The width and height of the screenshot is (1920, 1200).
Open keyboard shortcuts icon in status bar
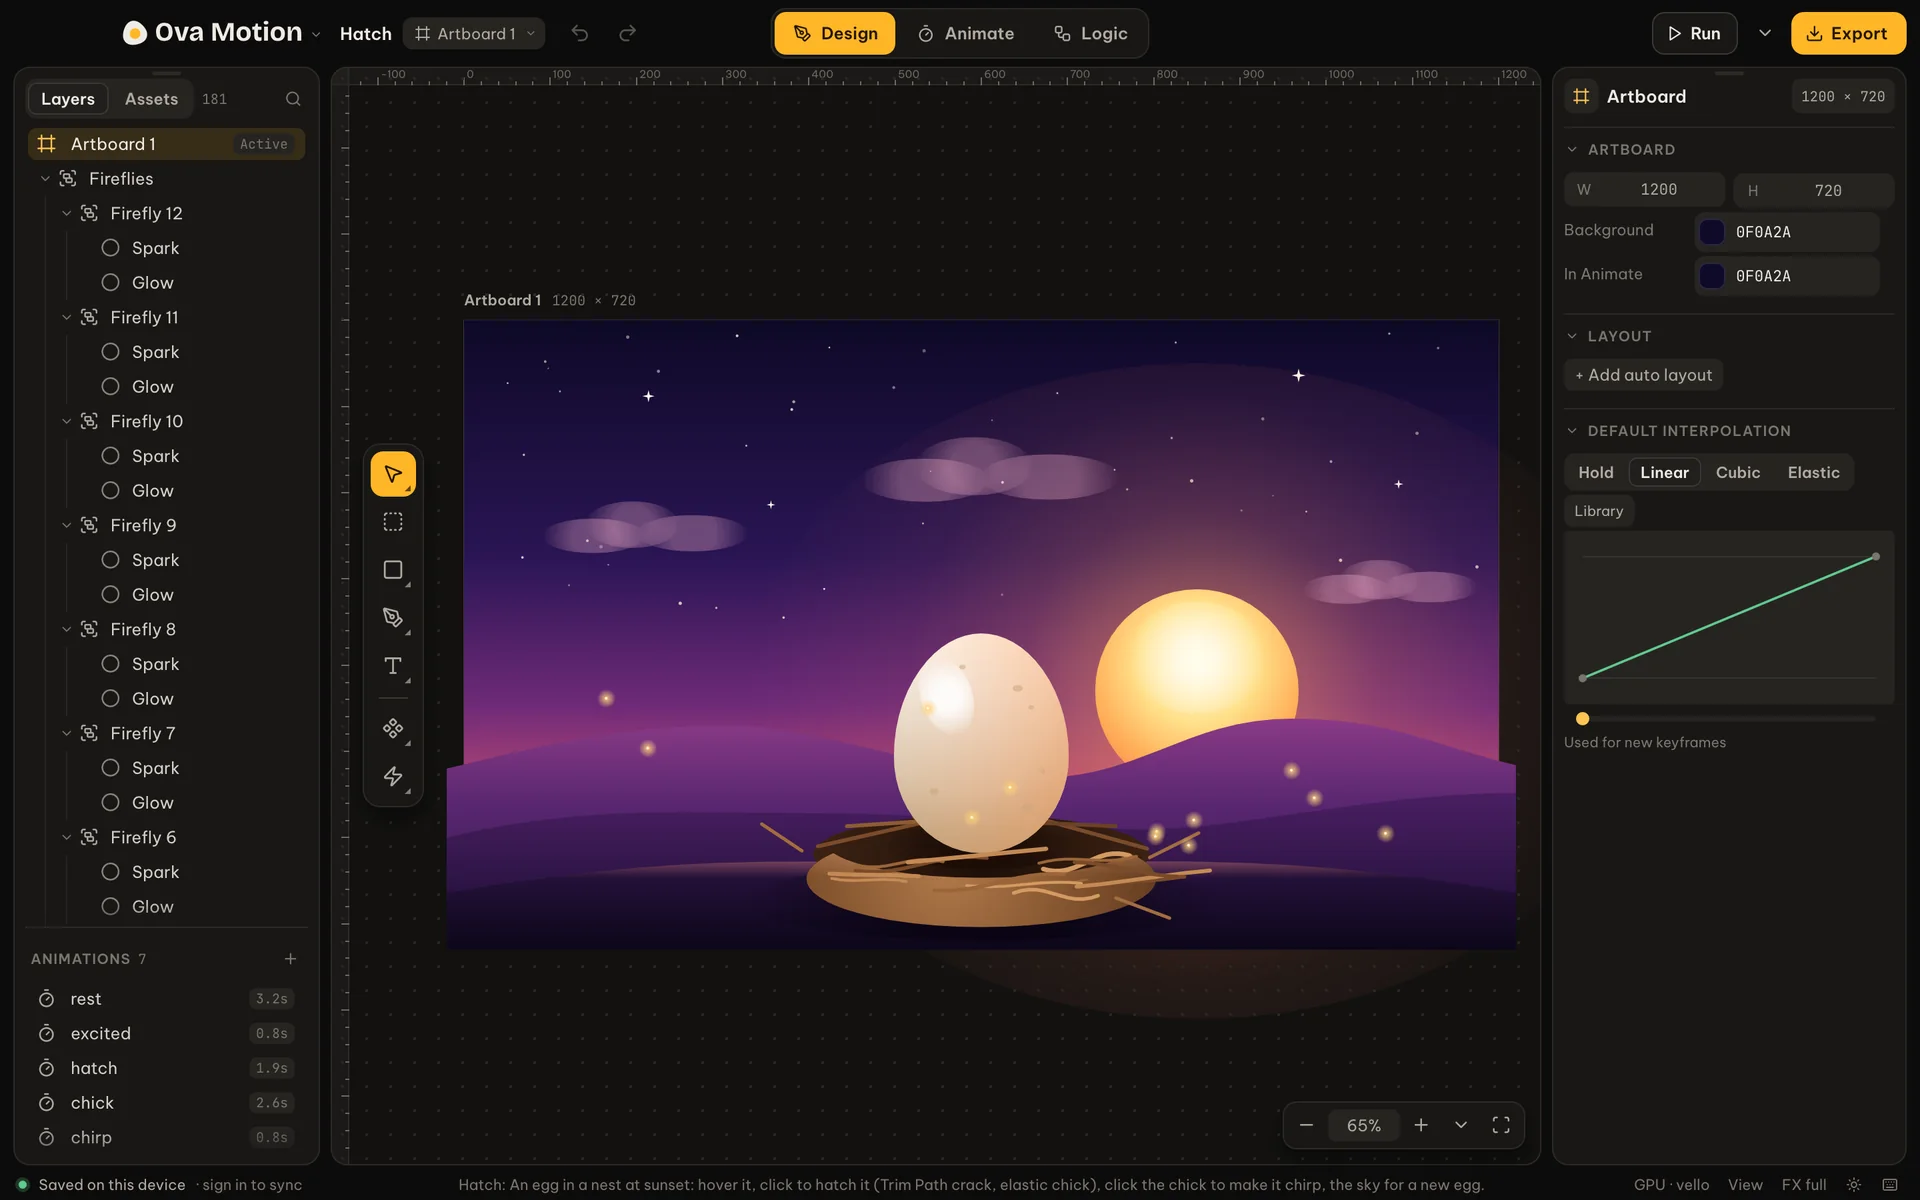[x=1890, y=1185]
